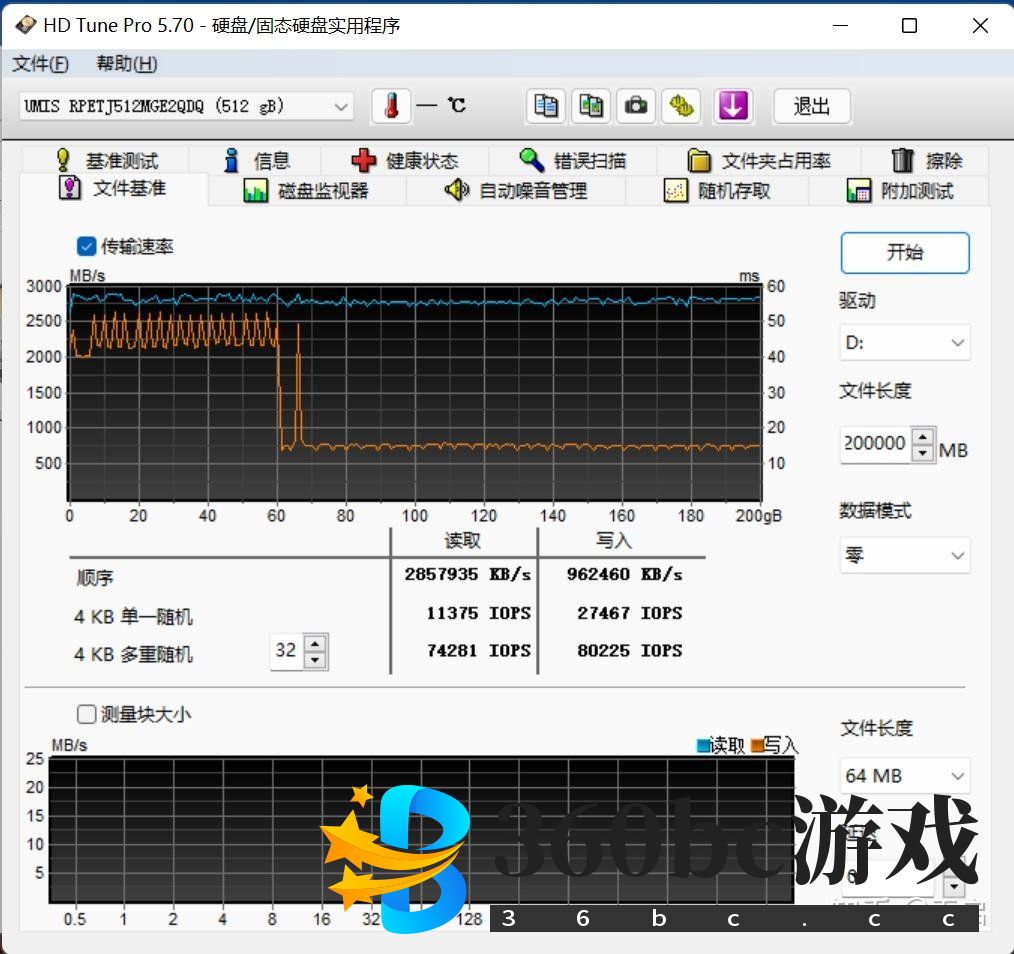This screenshot has width=1014, height=954.
Task: Click the camera save screenshot icon
Action: pos(636,106)
